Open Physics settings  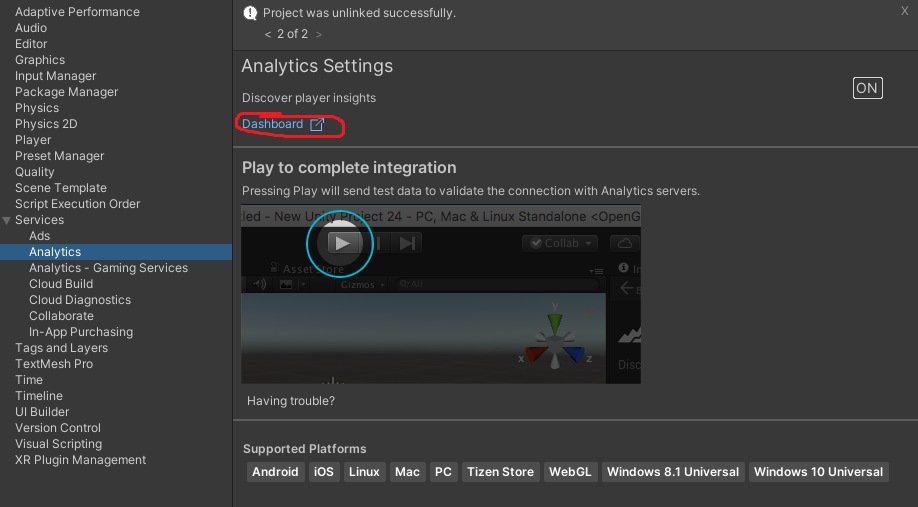point(37,108)
